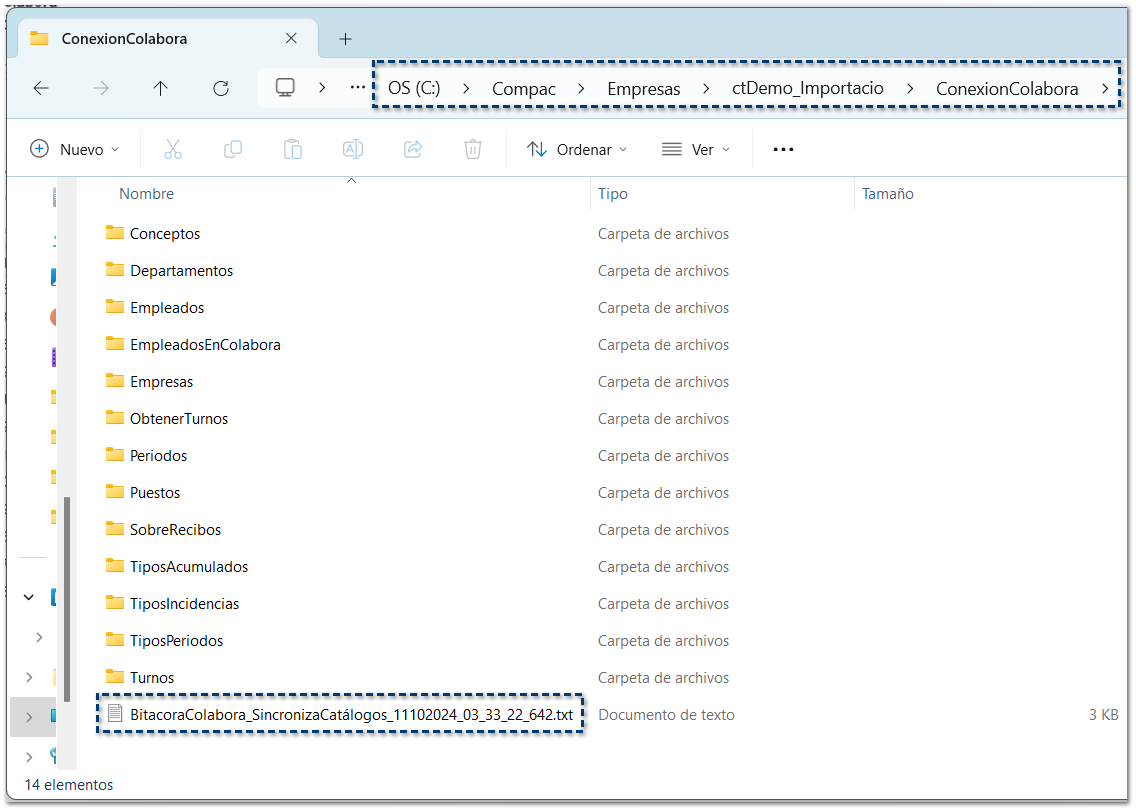Click the Rename icon in toolbar

[x=353, y=149]
